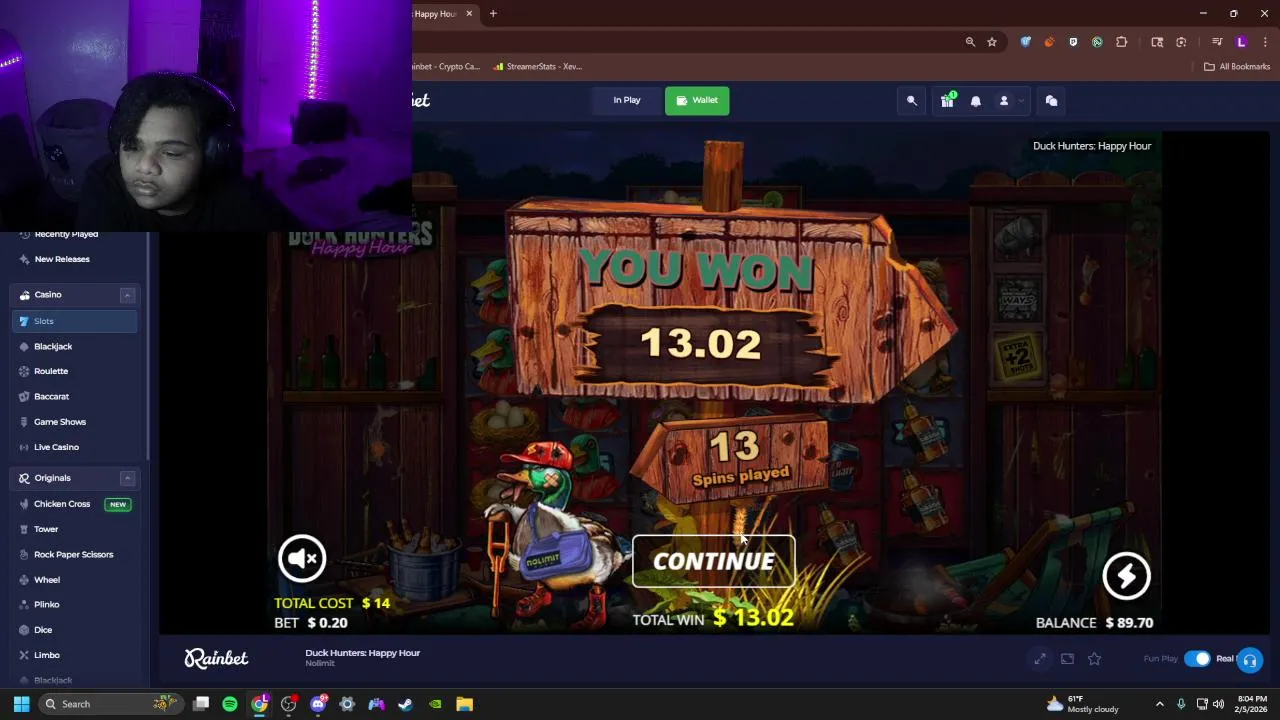The width and height of the screenshot is (1280, 720).
Task: Collapse the Originals section arrow
Action: click(127, 478)
